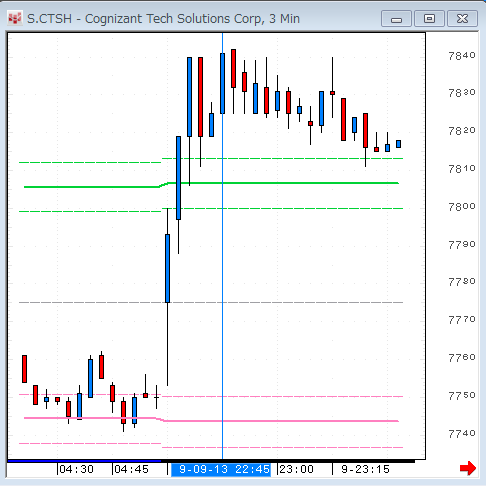Click the title 'S.CTSH - Cognizant Tech Solutions Corp, 3 Min'

pos(163,19)
